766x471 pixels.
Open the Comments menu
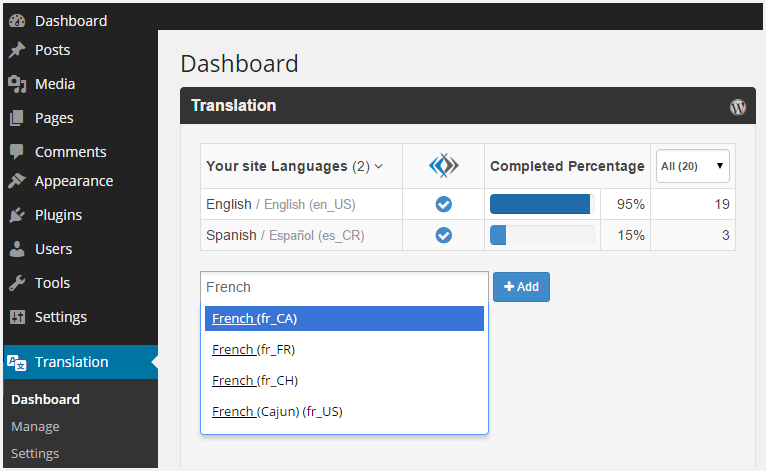[70, 152]
